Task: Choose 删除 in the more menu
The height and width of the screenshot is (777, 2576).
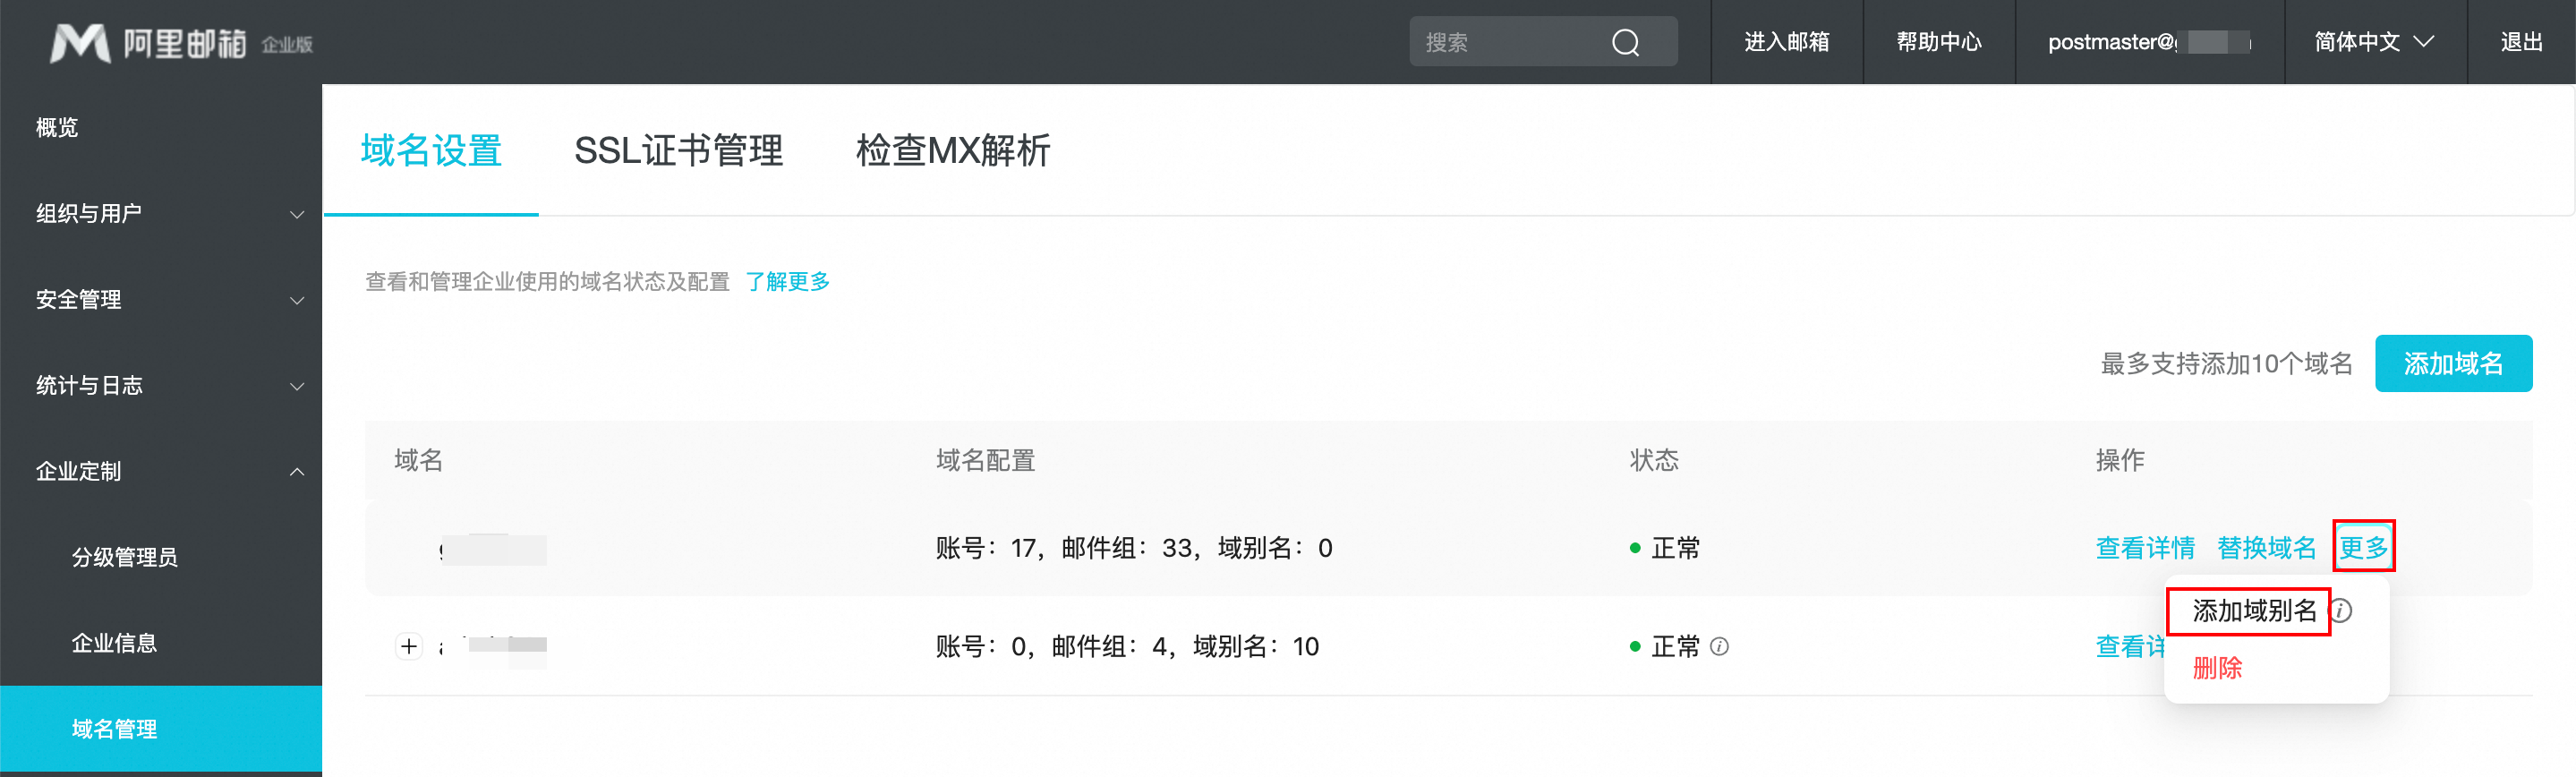Action: pos(2217,668)
